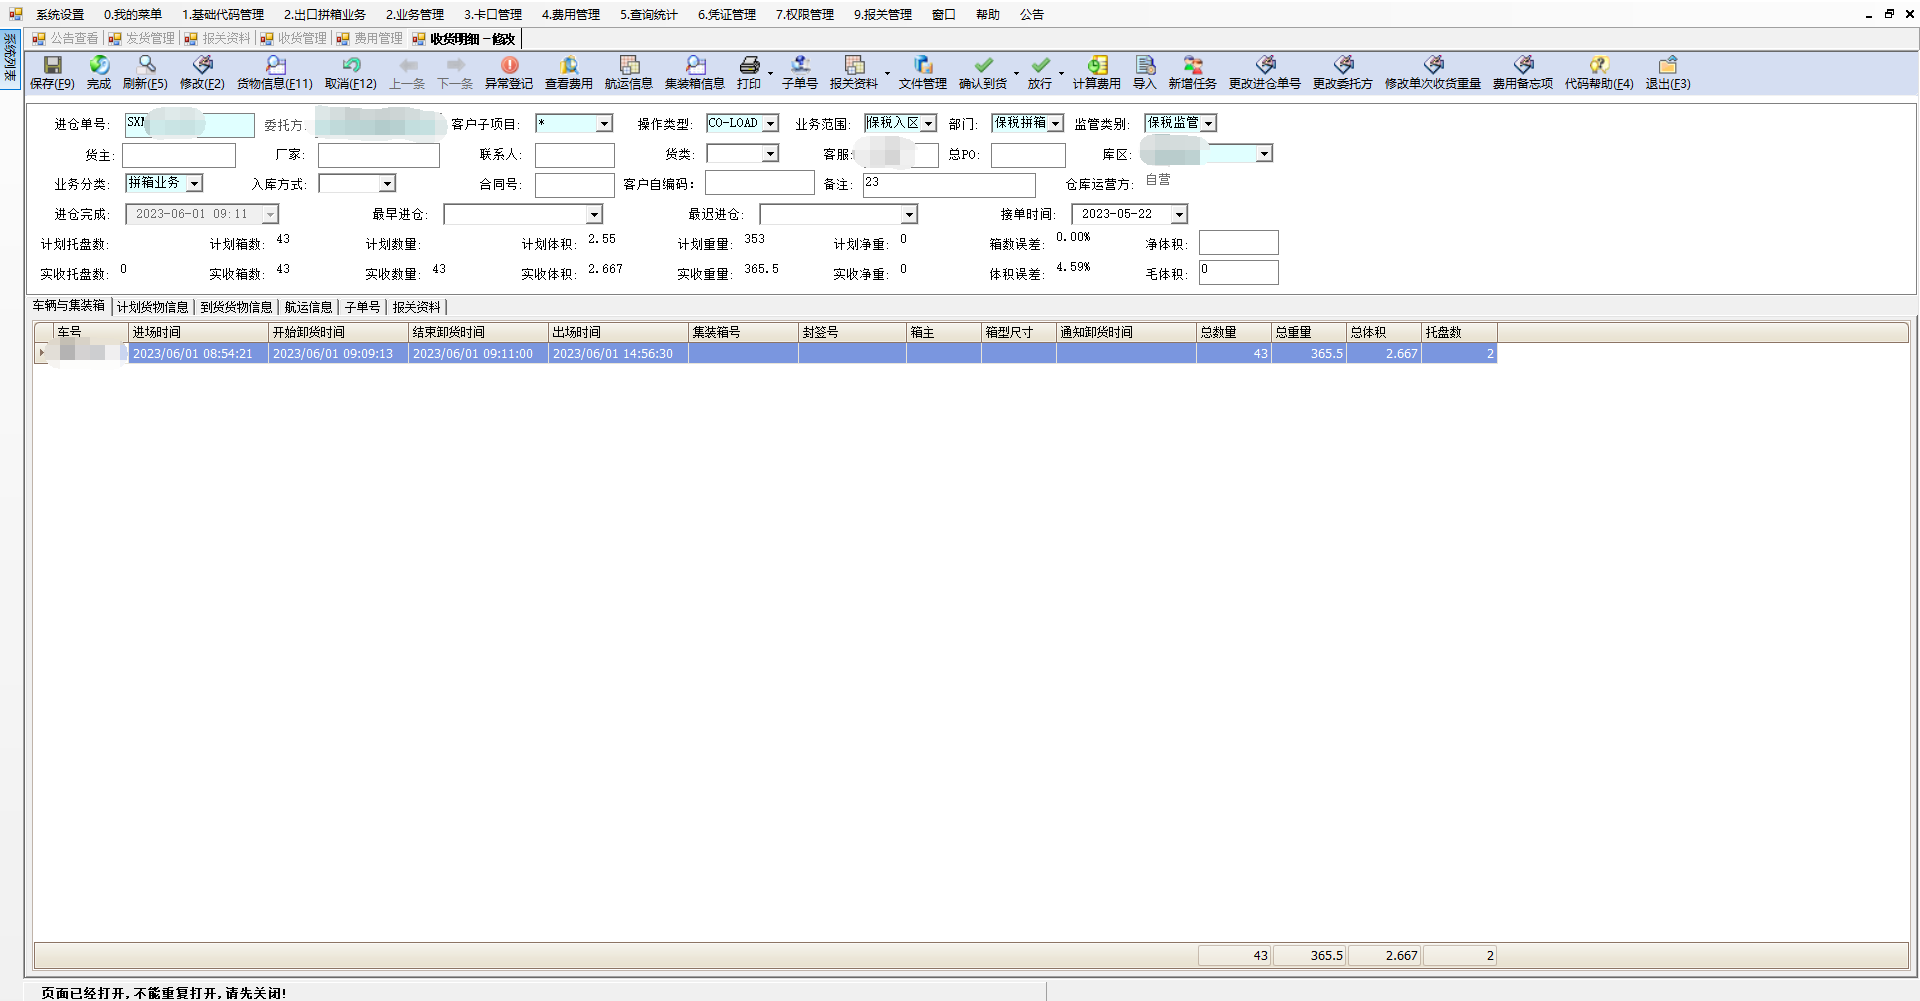The height and width of the screenshot is (1001, 1920).
Task: Click the 总PO input field
Action: [1028, 155]
